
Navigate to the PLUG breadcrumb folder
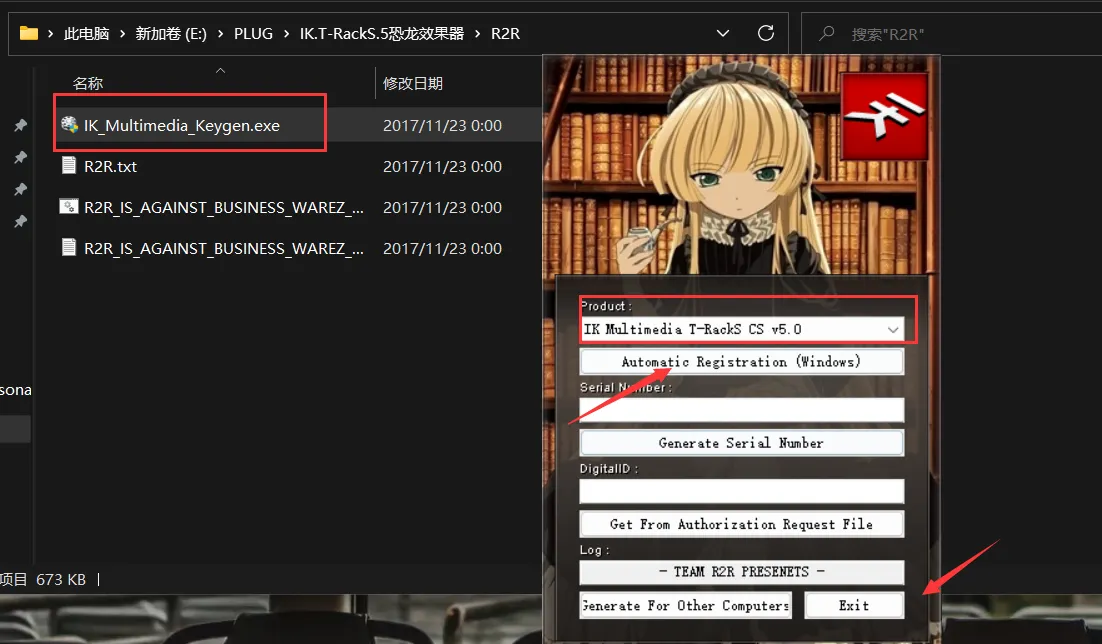(253, 34)
